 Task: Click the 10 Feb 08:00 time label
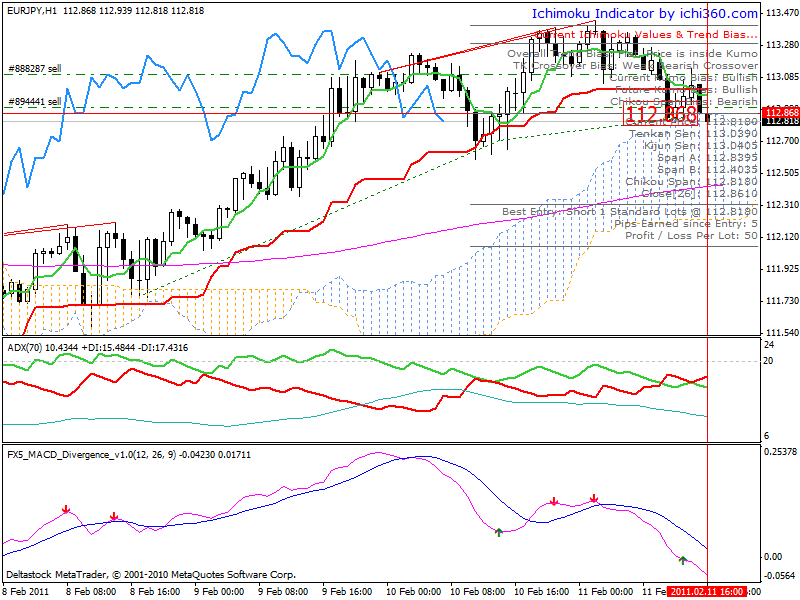[x=477, y=592]
